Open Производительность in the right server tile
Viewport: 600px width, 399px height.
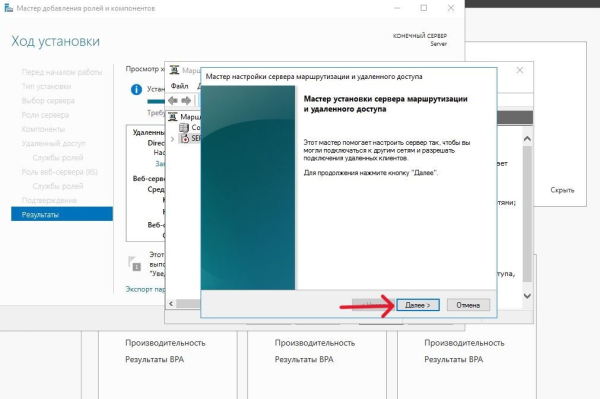pyautogui.click(x=464, y=343)
